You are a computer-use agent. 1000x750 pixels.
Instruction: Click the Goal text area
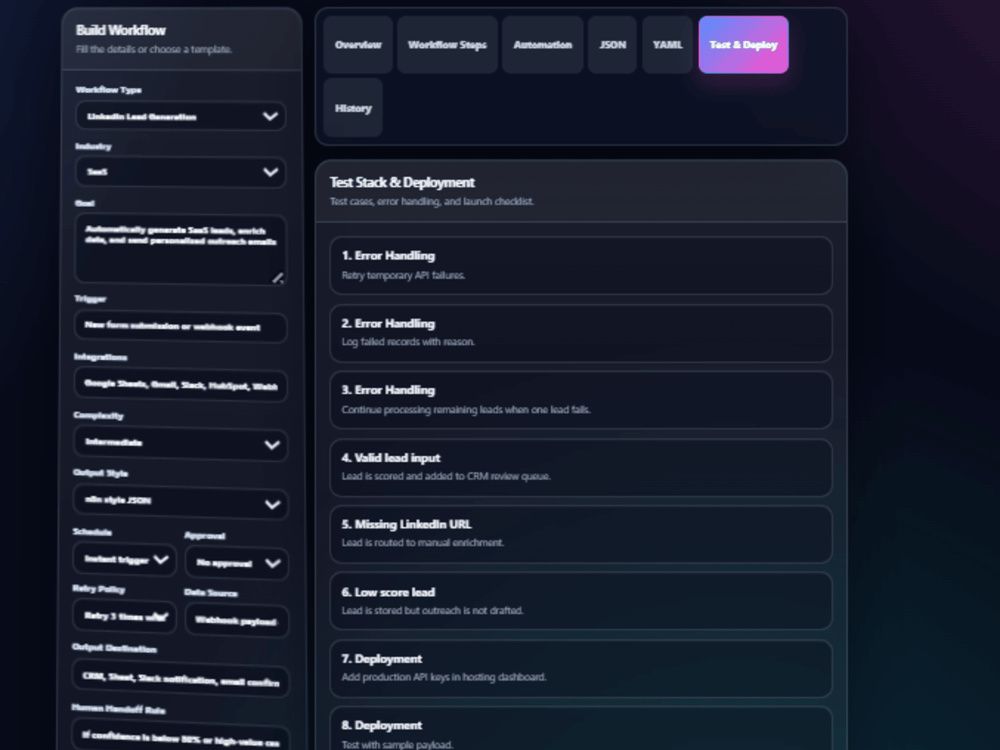coord(180,249)
